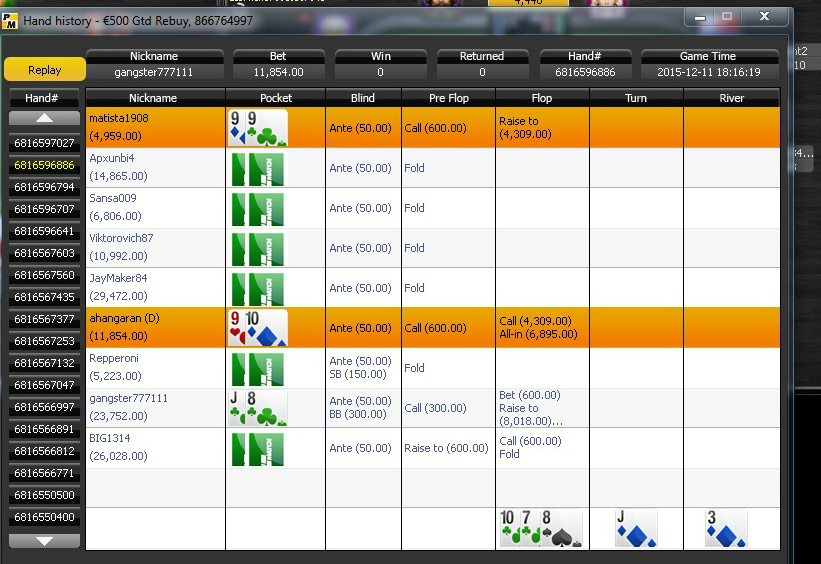Select player name BIG1314

point(109,438)
